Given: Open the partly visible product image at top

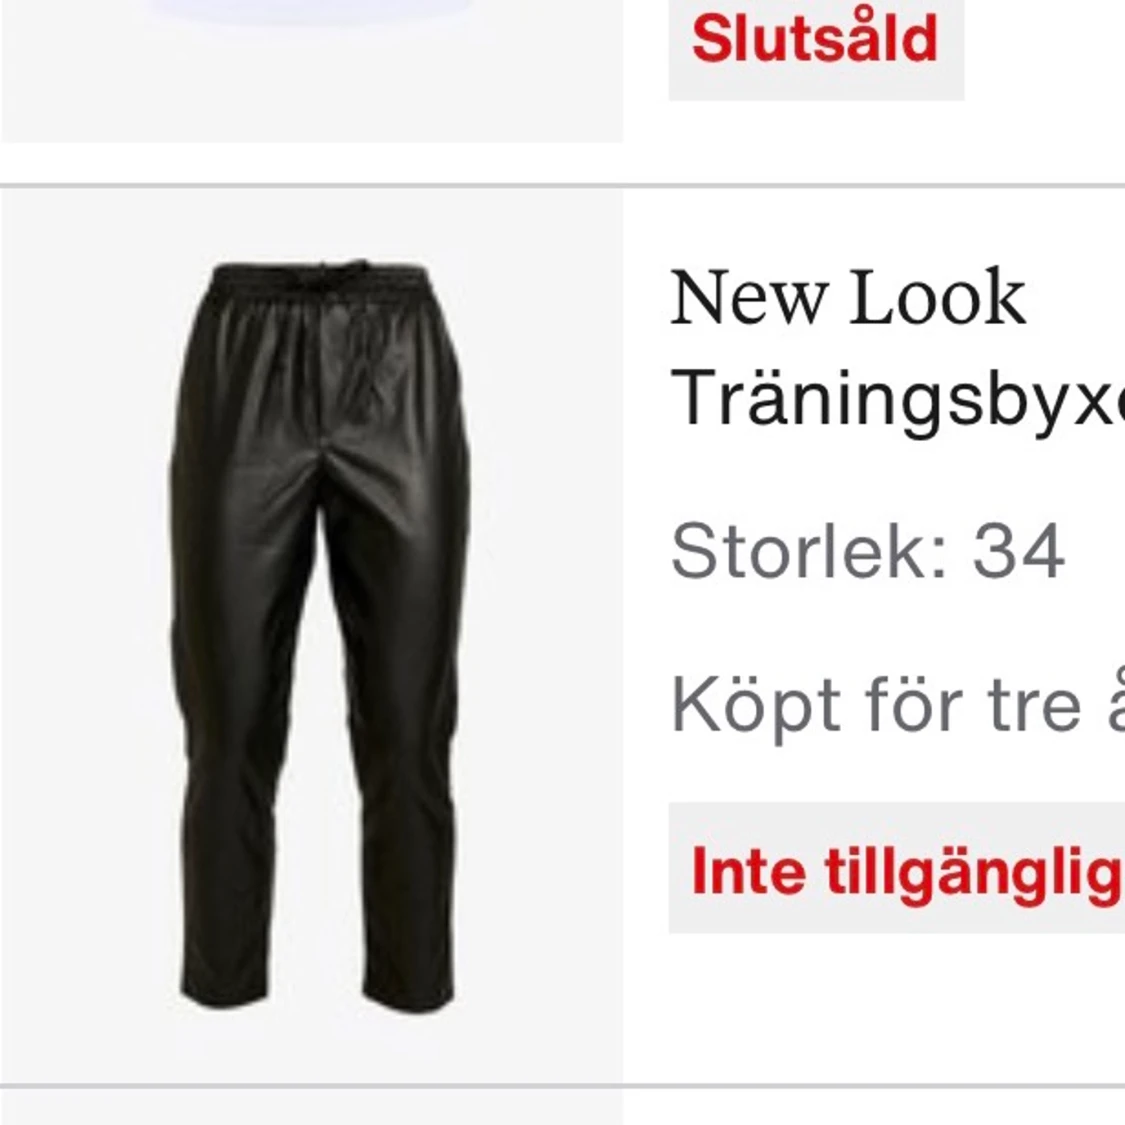Looking at the screenshot, I should (x=311, y=70).
